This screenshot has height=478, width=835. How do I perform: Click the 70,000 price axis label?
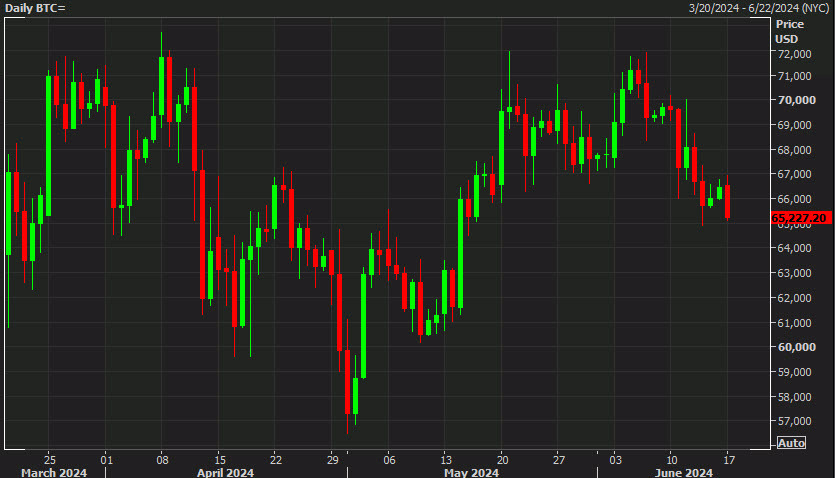[796, 100]
